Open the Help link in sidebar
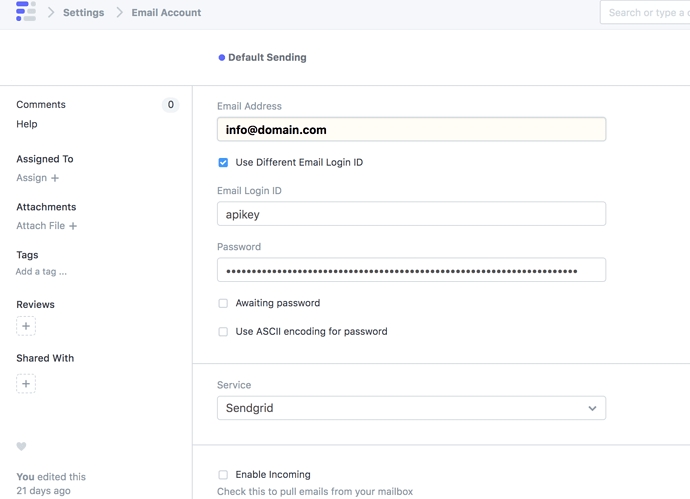Image resolution: width=690 pixels, height=499 pixels. (27, 124)
